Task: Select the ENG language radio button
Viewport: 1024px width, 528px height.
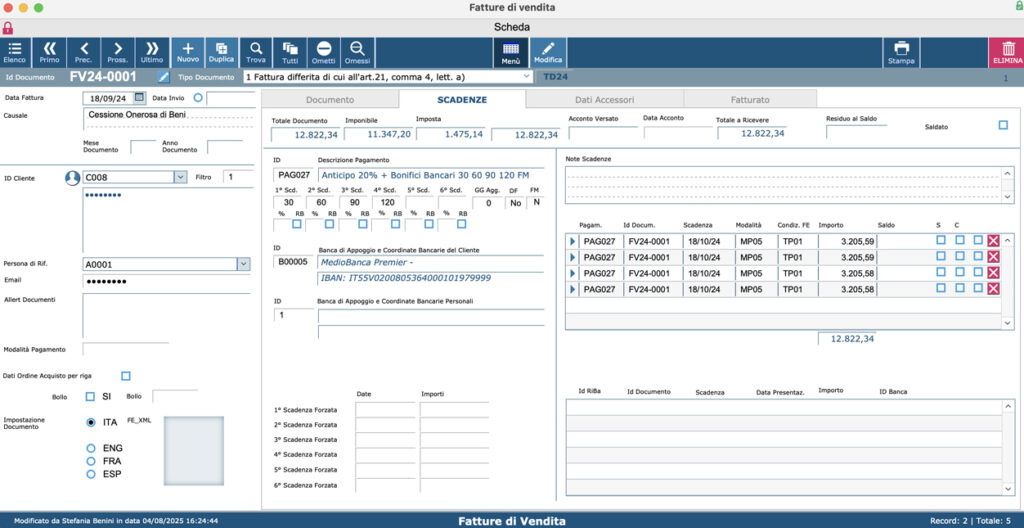Action: [x=91, y=448]
